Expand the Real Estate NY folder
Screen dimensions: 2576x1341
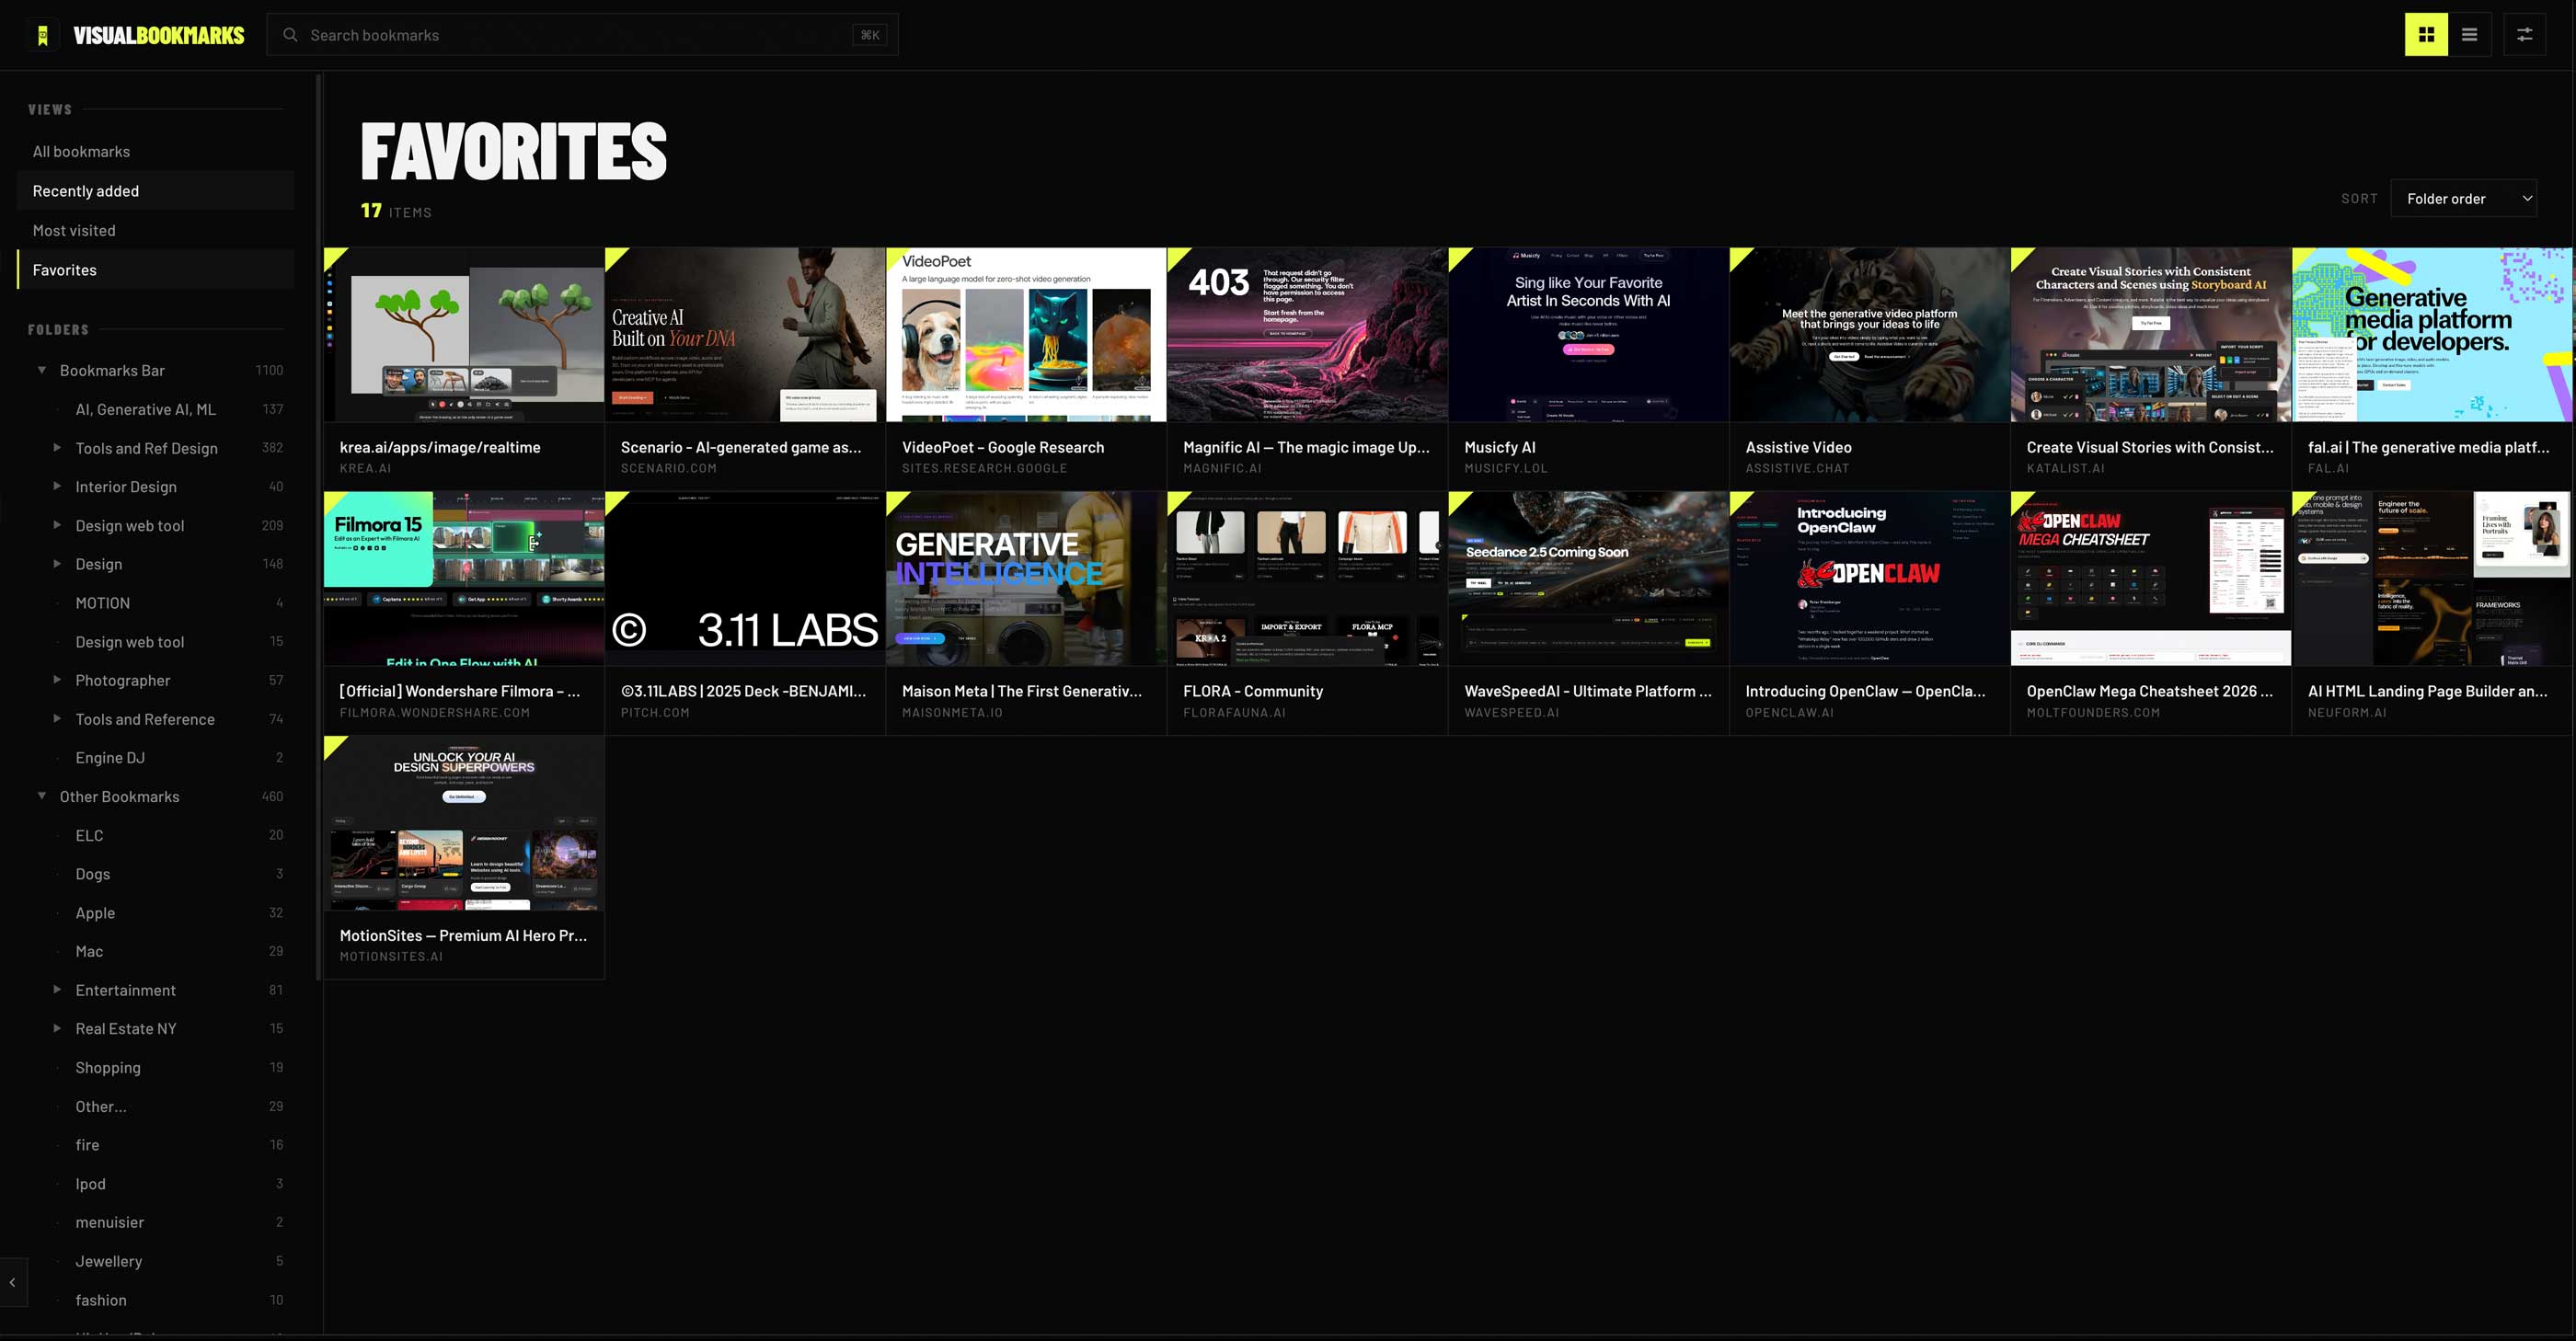tap(57, 1028)
